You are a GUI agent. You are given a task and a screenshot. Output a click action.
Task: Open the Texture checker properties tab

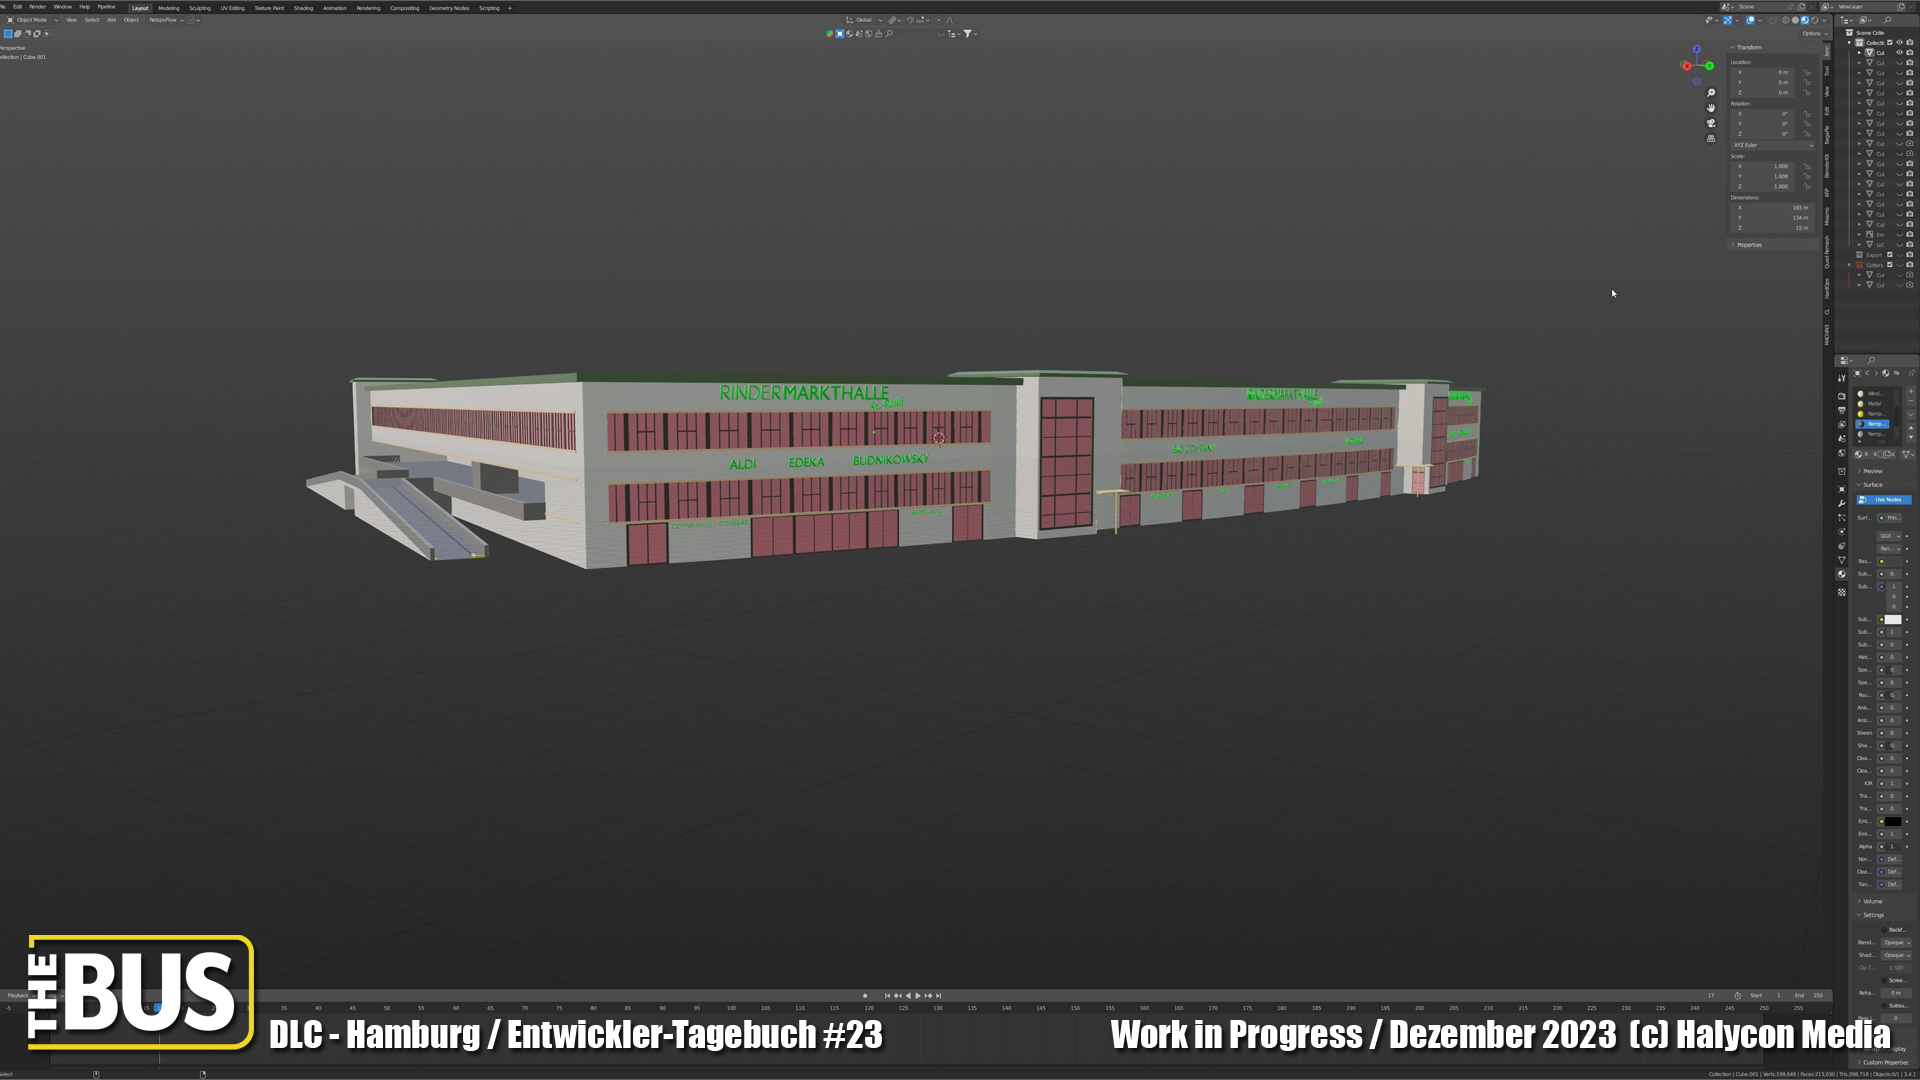[1842, 592]
